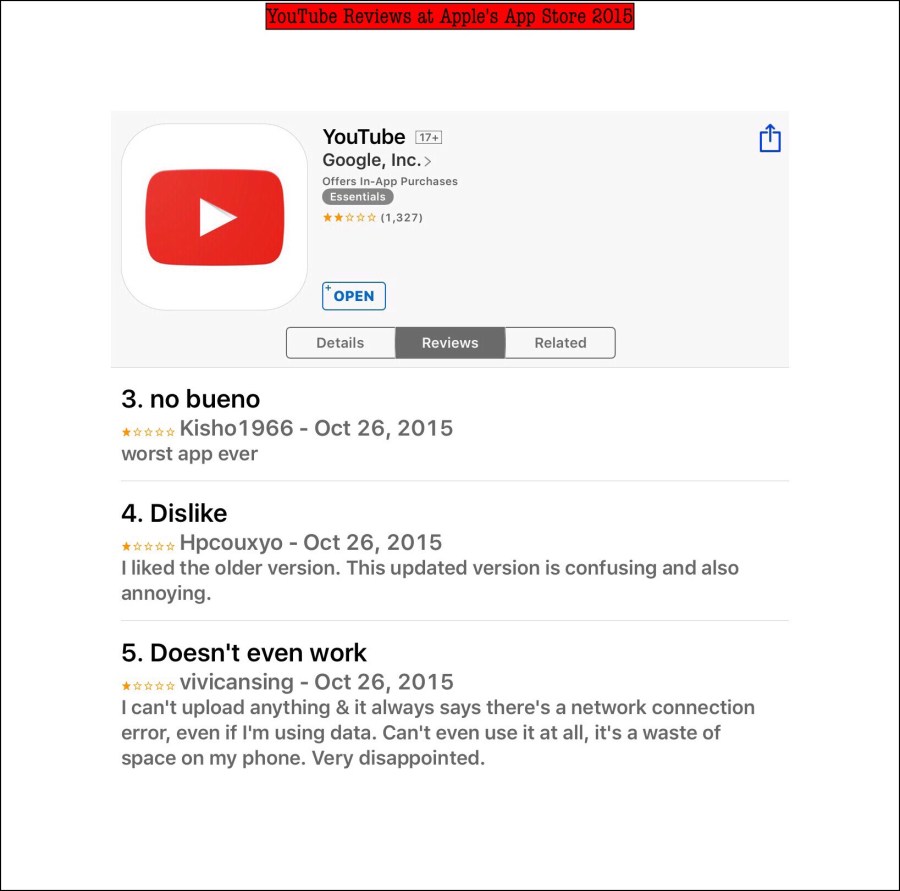Open the review titled 'Dislike'
The height and width of the screenshot is (891, 900).
[174, 513]
